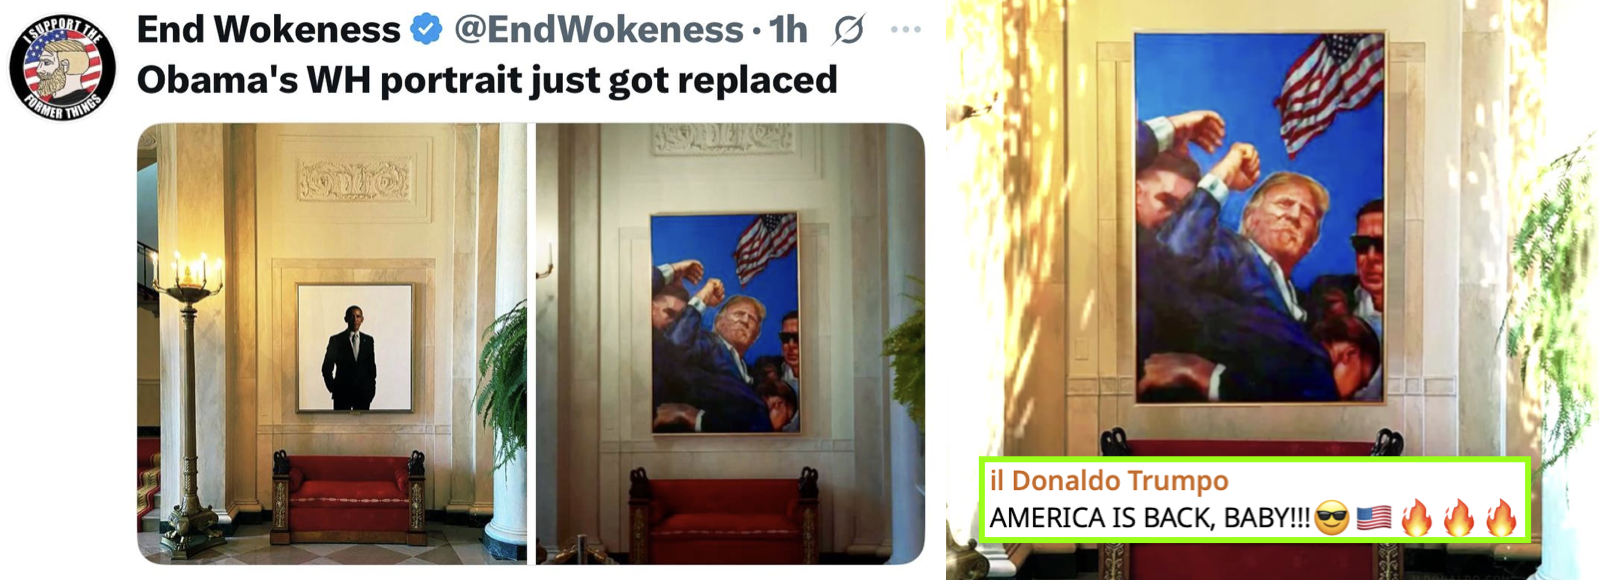Open the tweet's photo showing the Trump painting
This screenshot has height=580, width=1609.
730,343
